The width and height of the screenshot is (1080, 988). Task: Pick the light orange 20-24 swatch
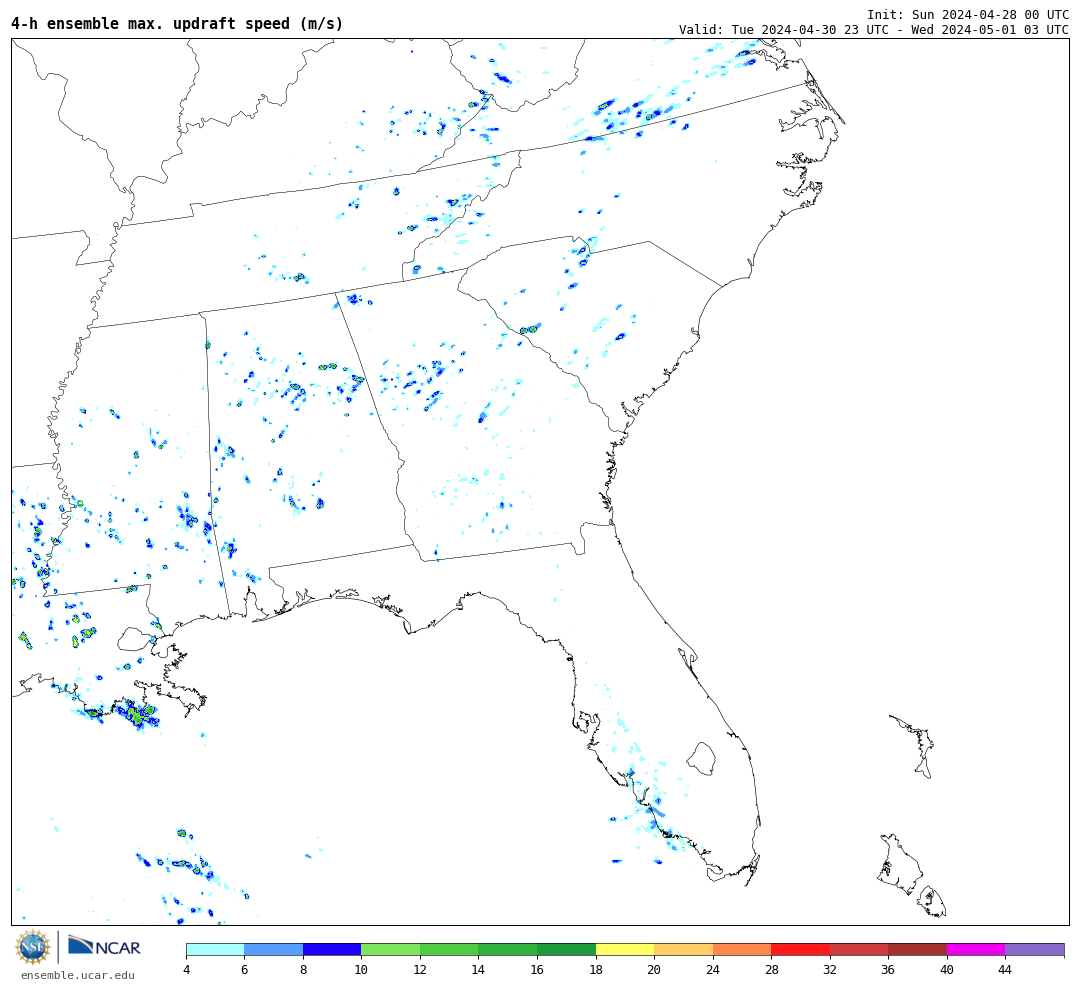(683, 949)
